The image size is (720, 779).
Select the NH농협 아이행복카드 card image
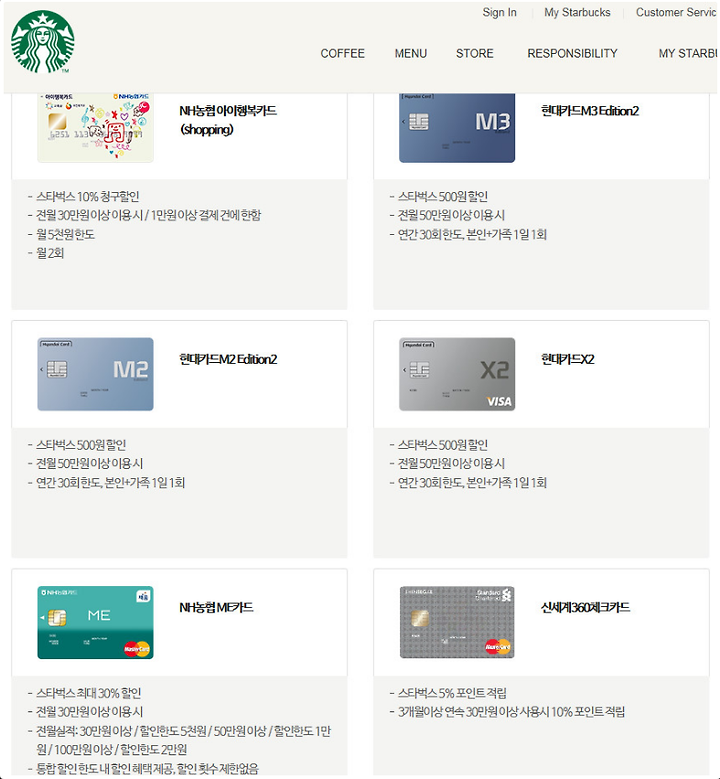[95, 127]
